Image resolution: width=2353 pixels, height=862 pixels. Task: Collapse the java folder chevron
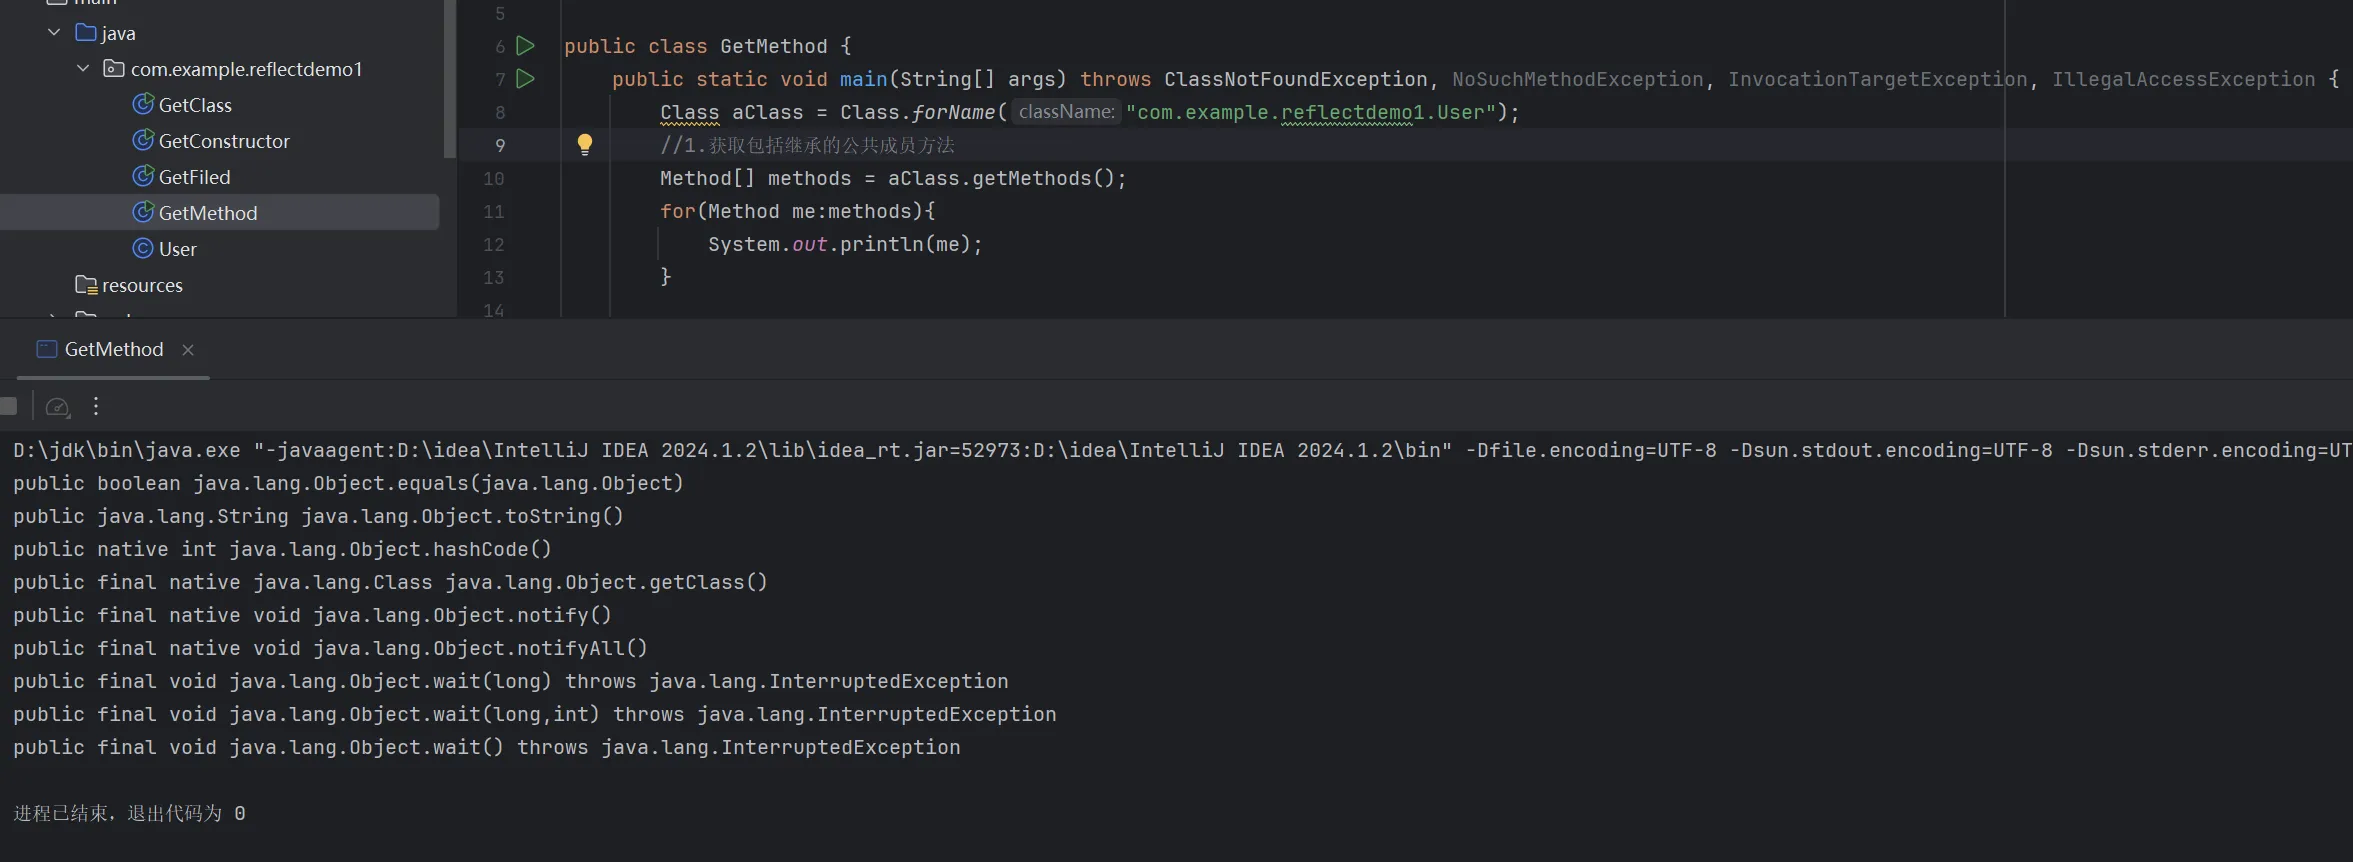[54, 33]
